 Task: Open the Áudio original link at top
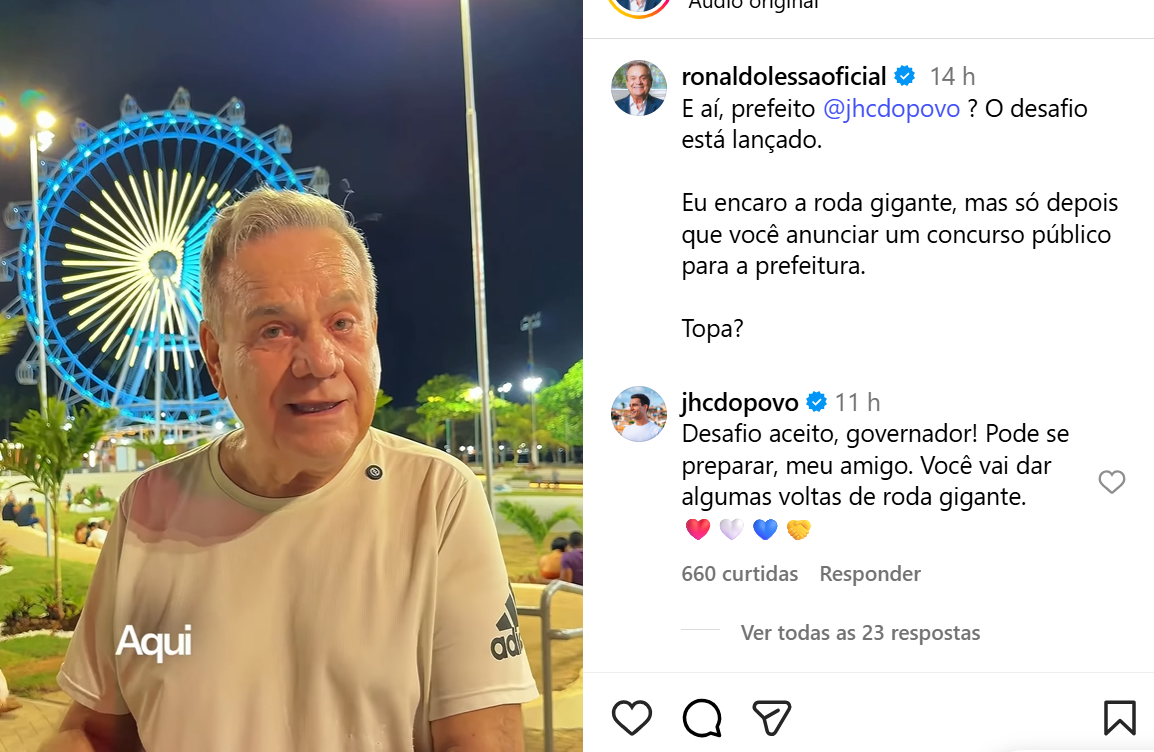click(754, 4)
